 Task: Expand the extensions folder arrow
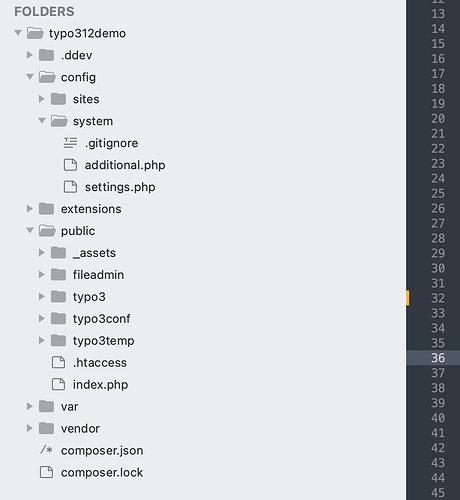click(30, 209)
